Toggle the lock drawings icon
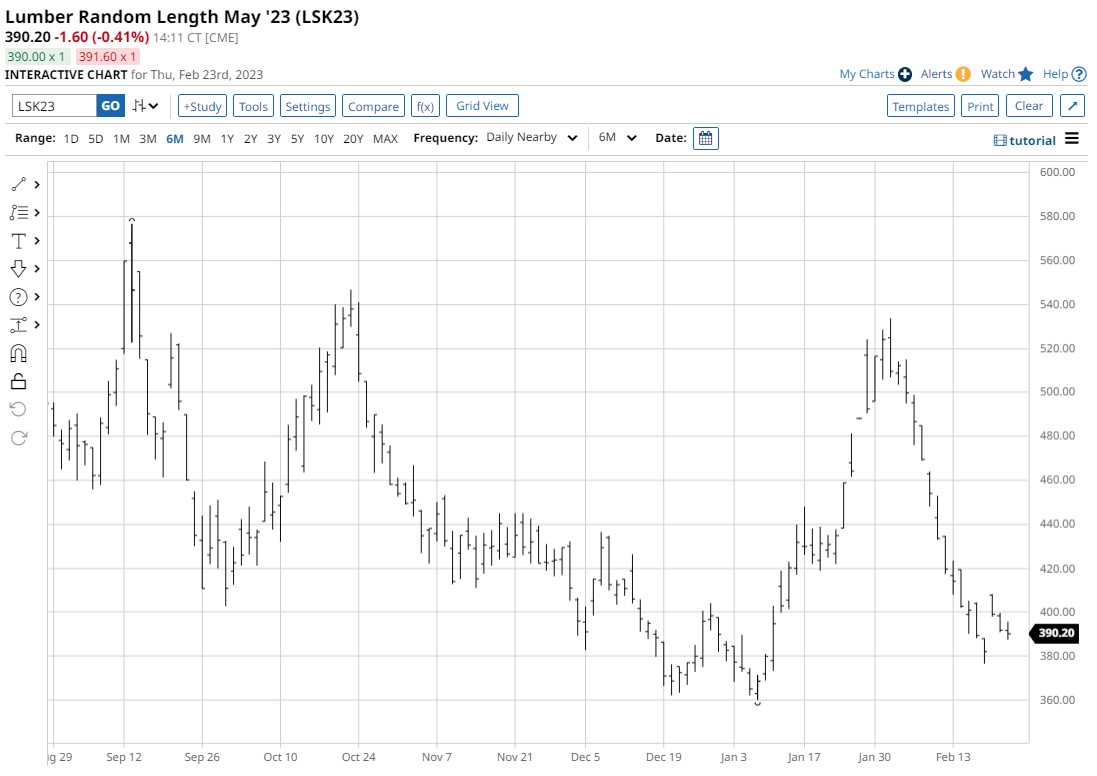This screenshot has height=776, width=1097. tap(18, 381)
